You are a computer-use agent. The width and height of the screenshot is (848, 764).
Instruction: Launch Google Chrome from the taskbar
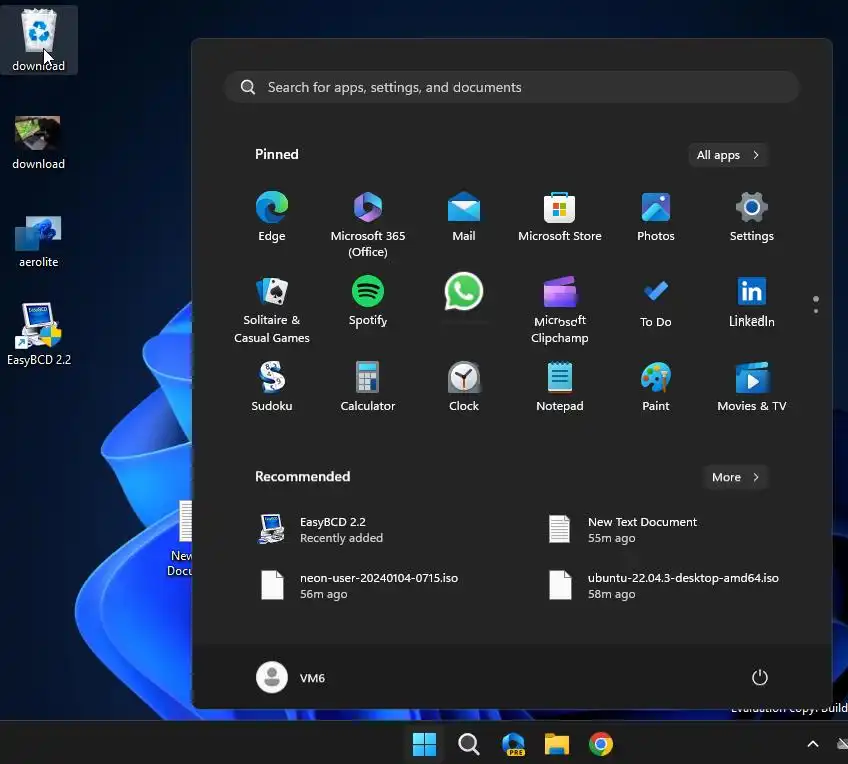[x=600, y=744]
